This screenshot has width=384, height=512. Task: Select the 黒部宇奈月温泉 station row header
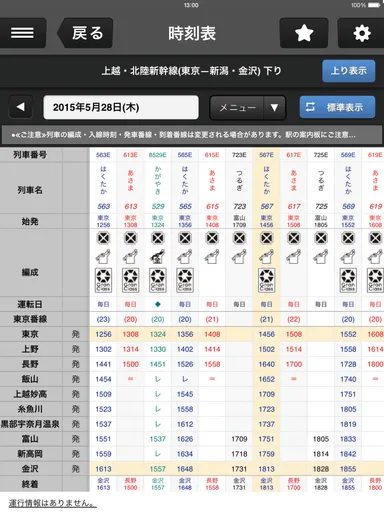(30, 424)
